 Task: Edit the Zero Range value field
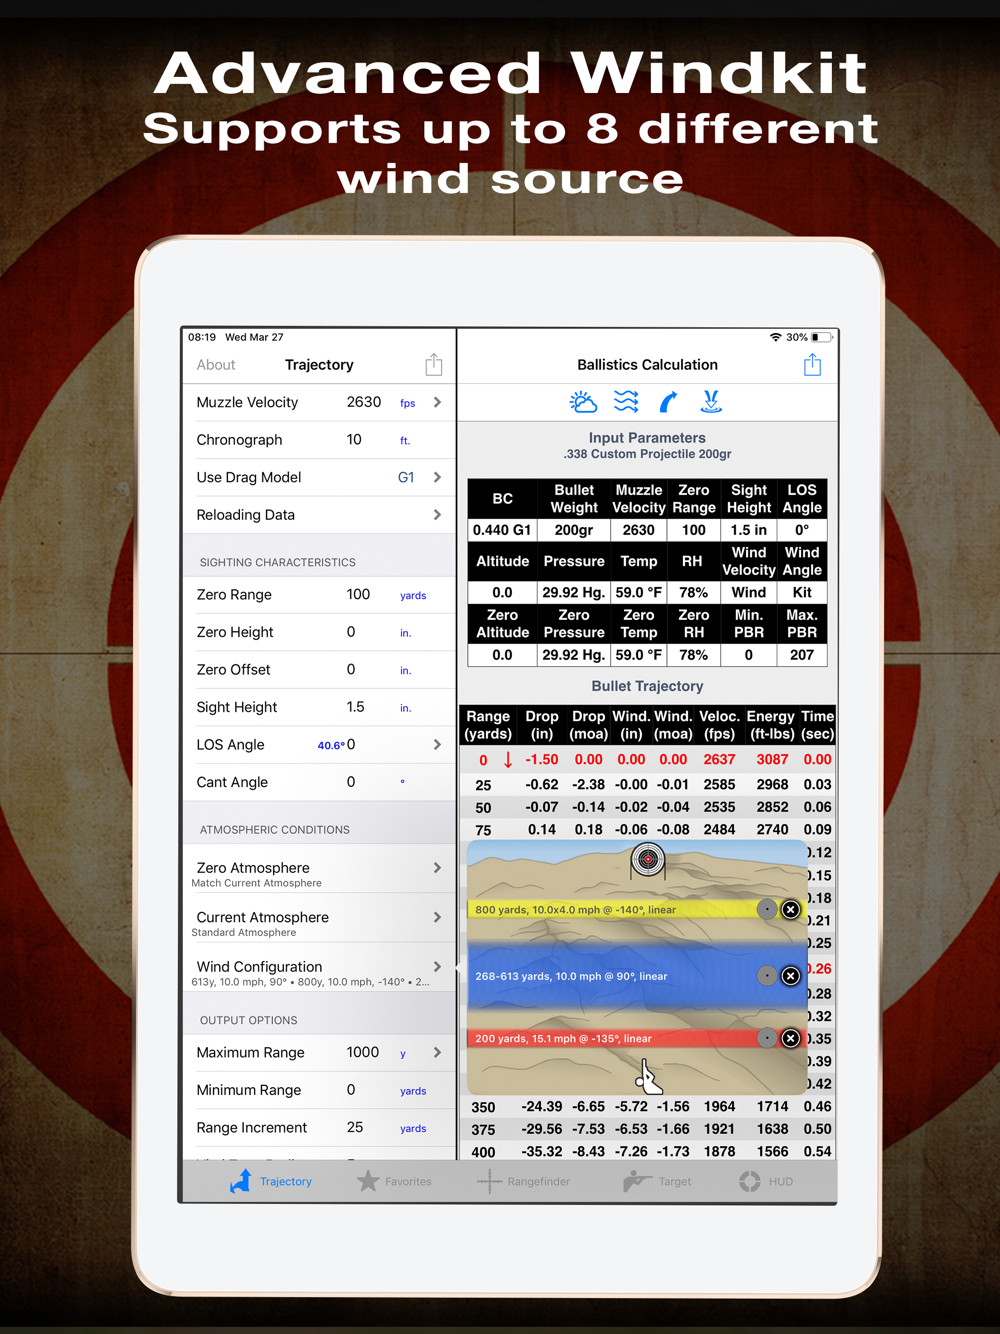(358, 594)
